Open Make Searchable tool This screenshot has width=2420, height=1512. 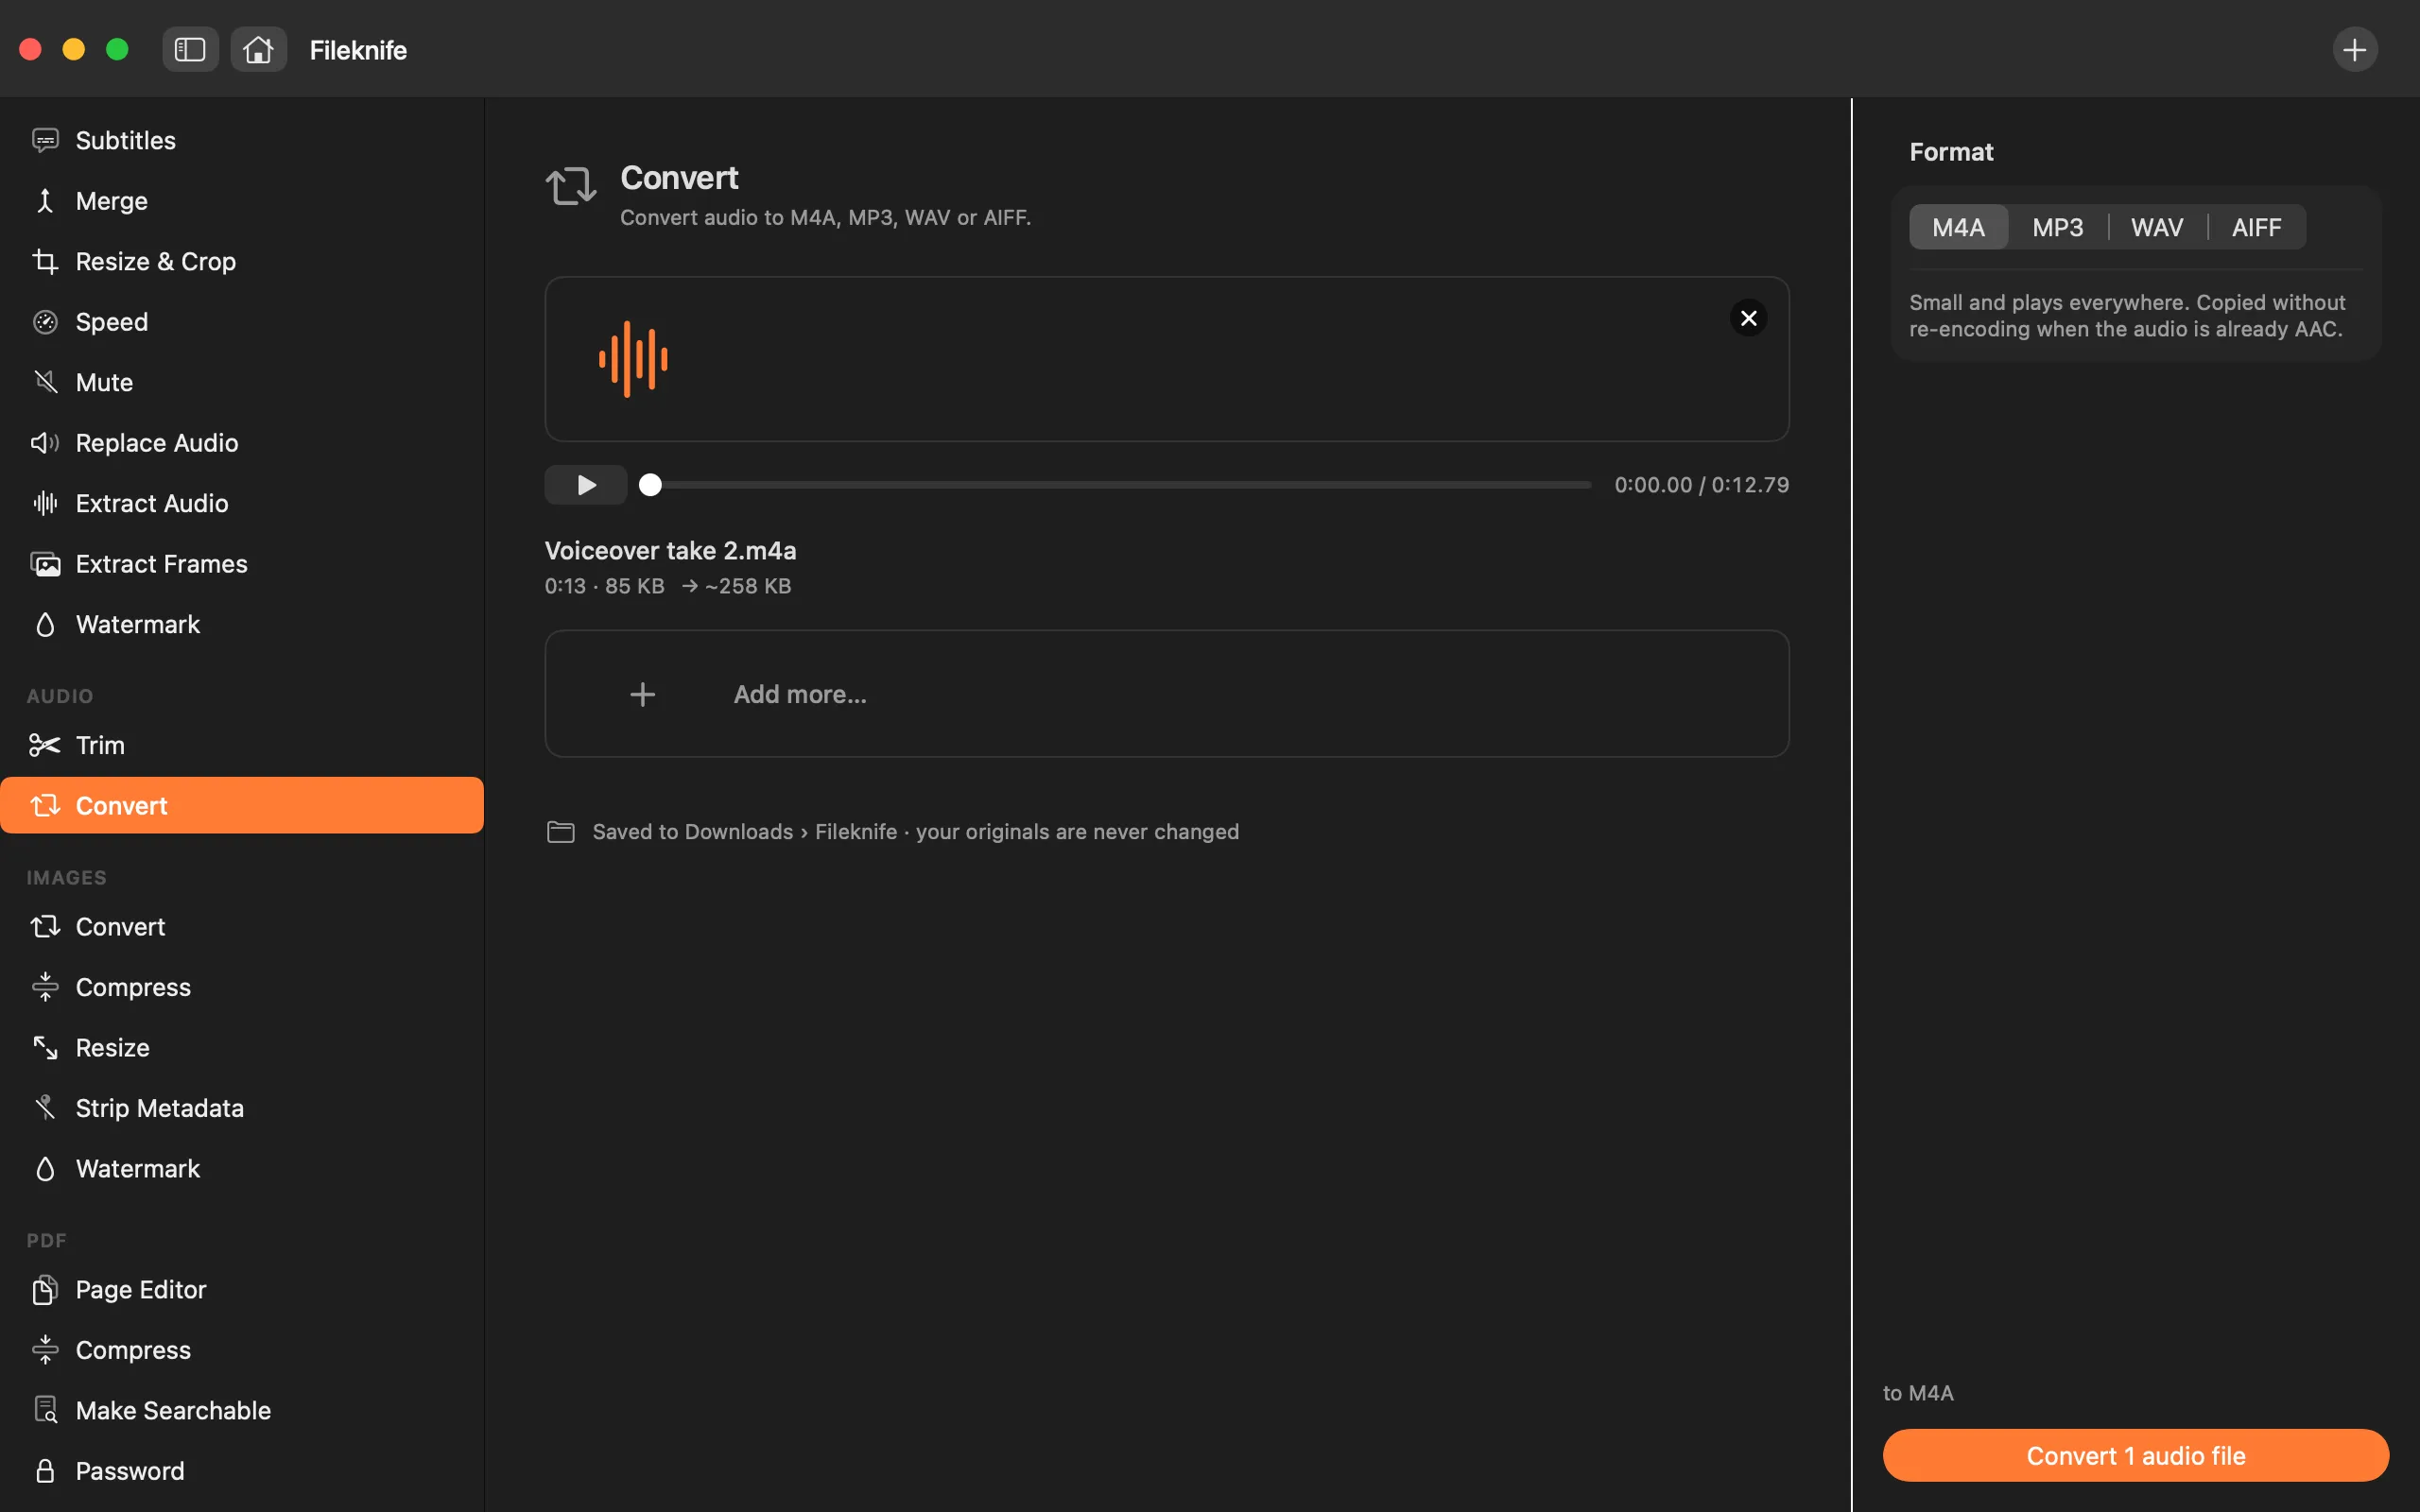(242, 1411)
